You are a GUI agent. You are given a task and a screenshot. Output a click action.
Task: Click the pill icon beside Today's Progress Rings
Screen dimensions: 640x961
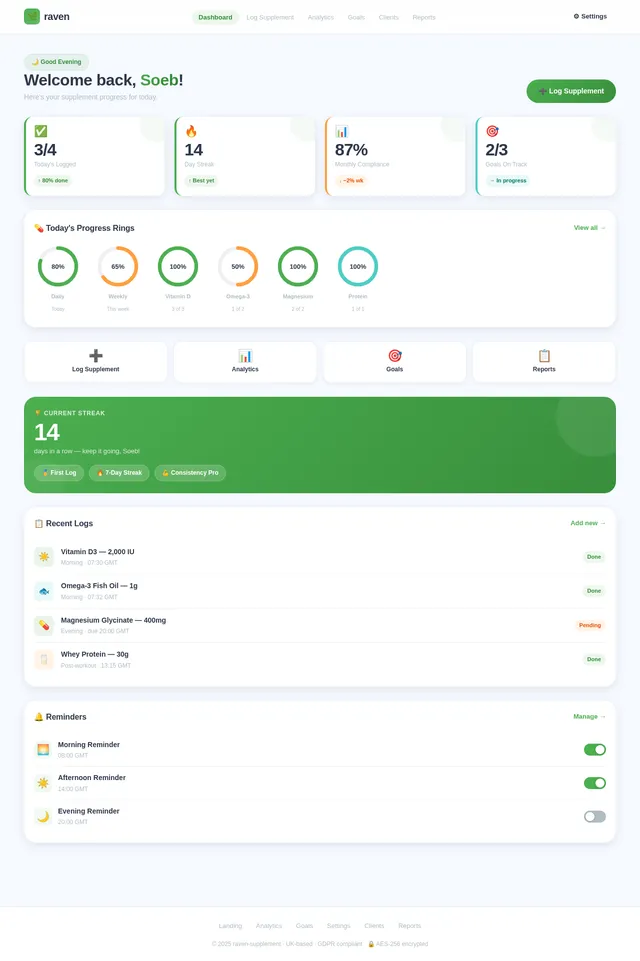pyautogui.click(x=39, y=228)
